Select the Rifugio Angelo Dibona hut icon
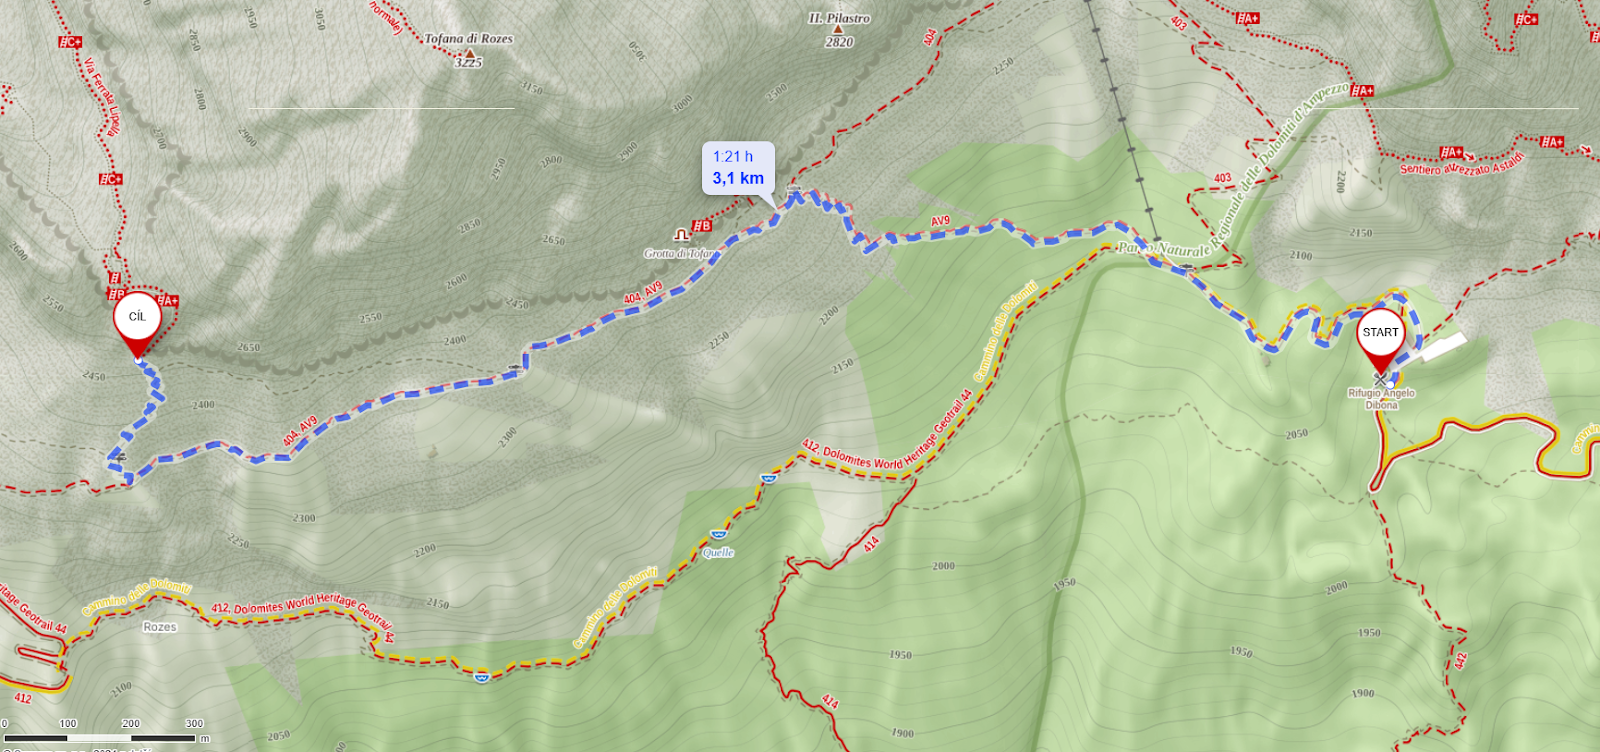The height and width of the screenshot is (752, 1600). tap(1381, 380)
